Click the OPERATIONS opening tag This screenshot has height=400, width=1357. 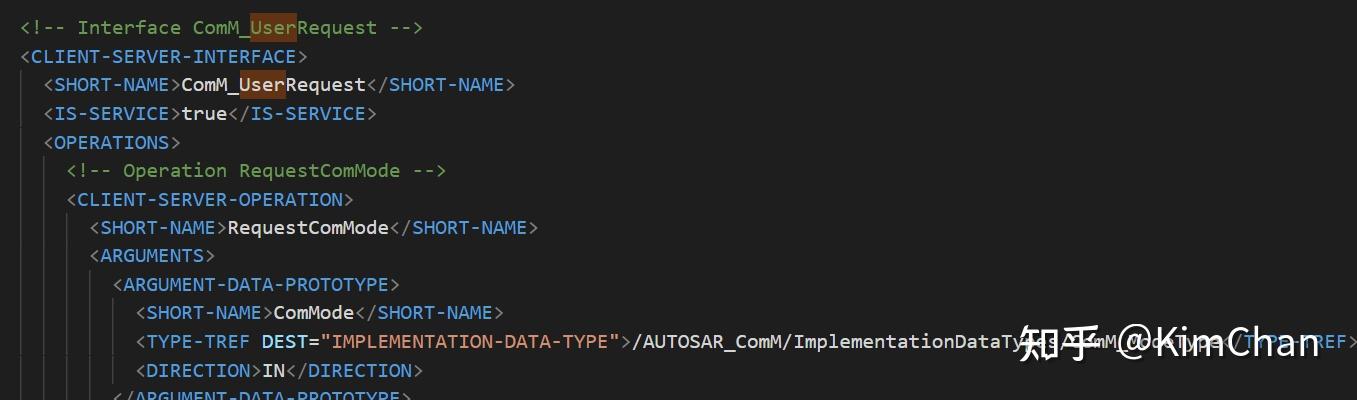111,142
